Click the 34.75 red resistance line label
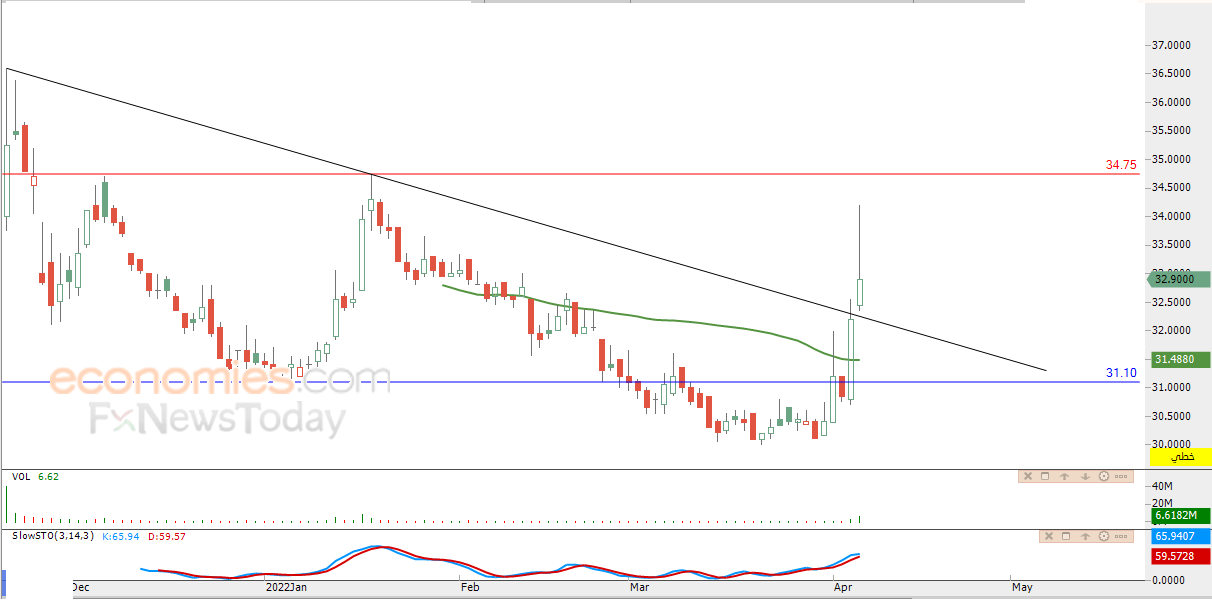This screenshot has width=1212, height=600. (x=1121, y=165)
